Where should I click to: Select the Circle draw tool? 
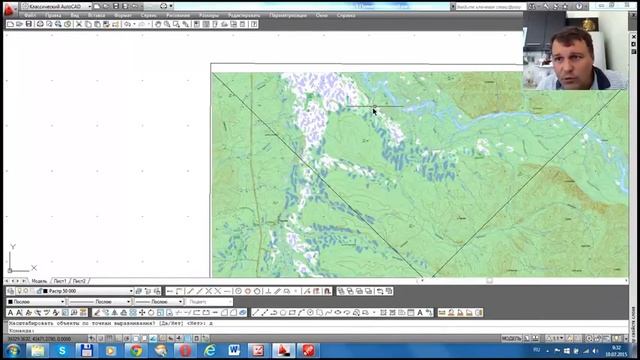coord(310,313)
